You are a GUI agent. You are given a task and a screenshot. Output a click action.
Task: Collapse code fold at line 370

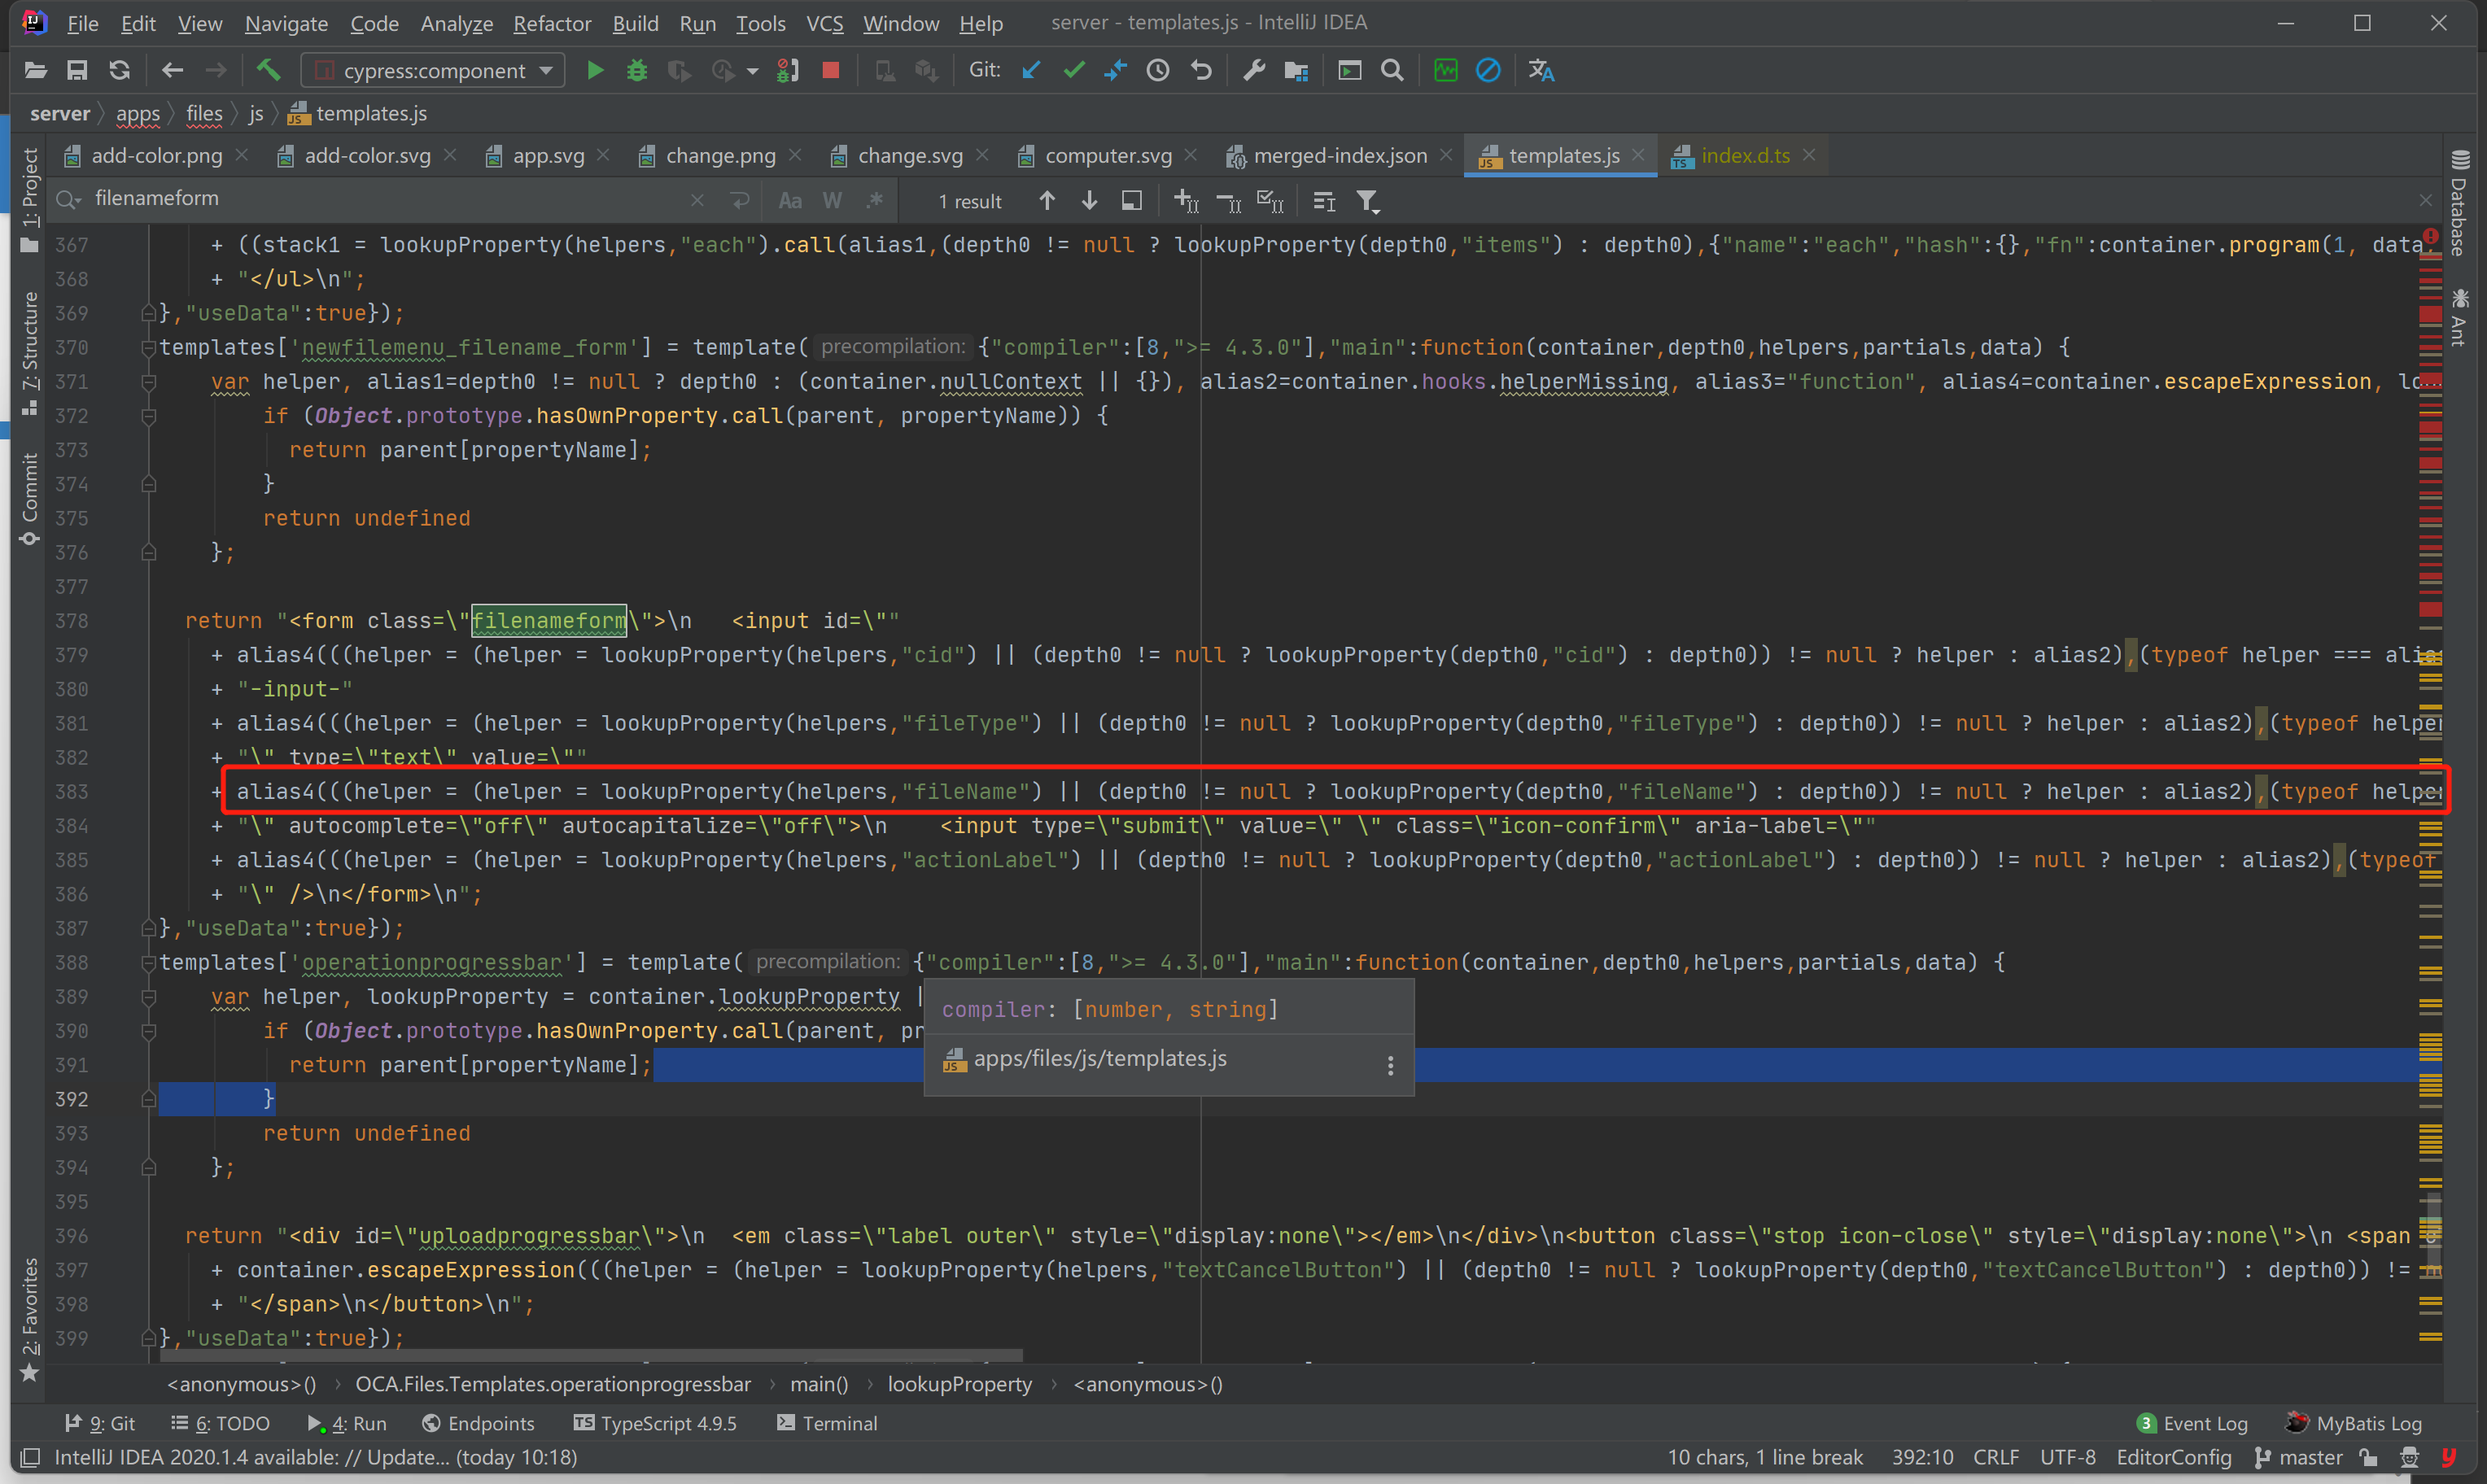point(149,348)
